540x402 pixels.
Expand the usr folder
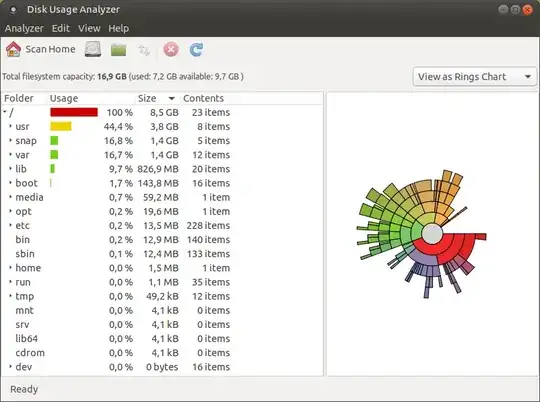(x=11, y=126)
